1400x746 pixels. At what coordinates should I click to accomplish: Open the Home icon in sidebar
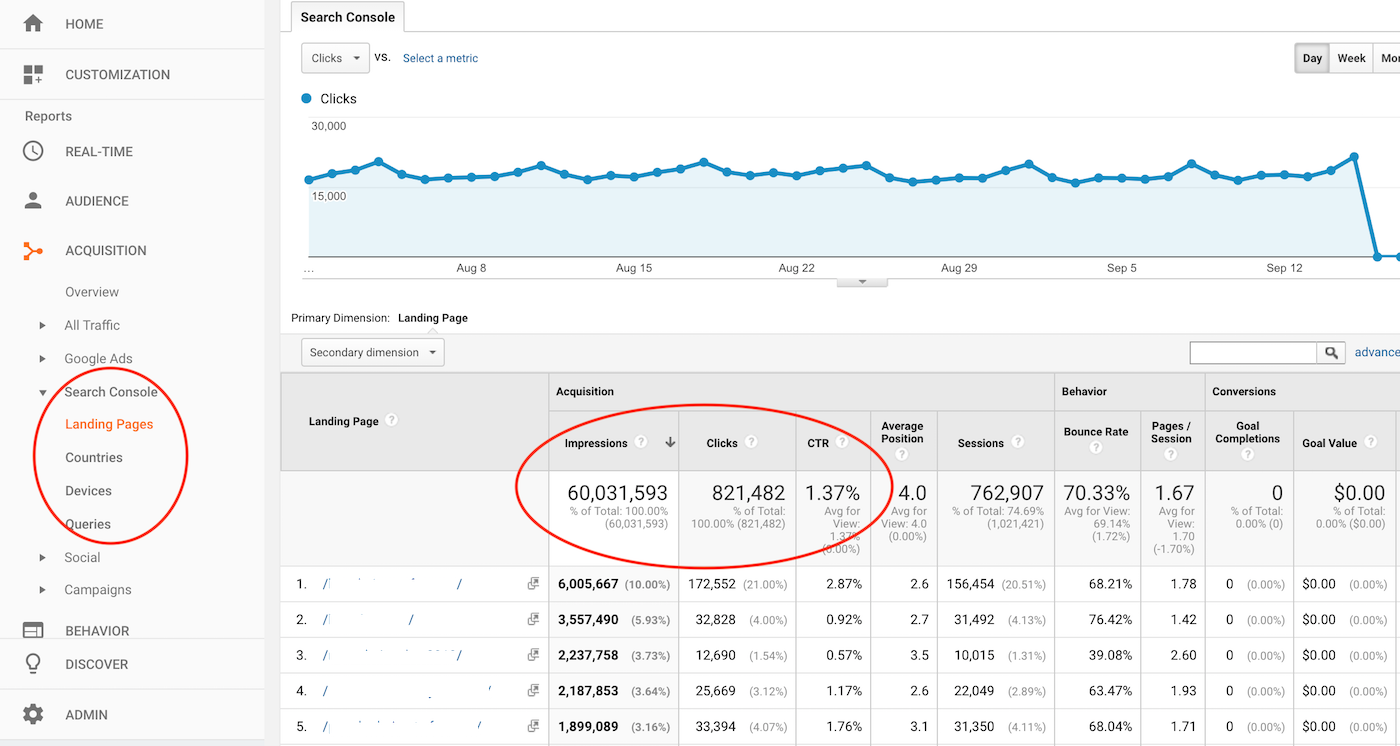[x=33, y=23]
